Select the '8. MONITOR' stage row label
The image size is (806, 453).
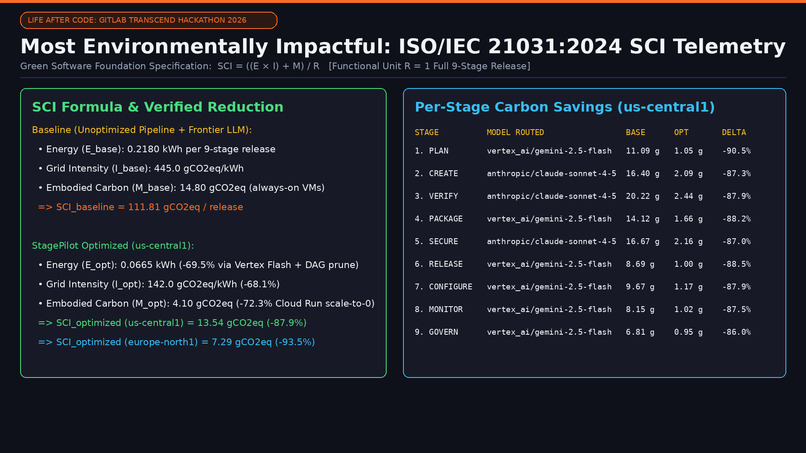439,310
